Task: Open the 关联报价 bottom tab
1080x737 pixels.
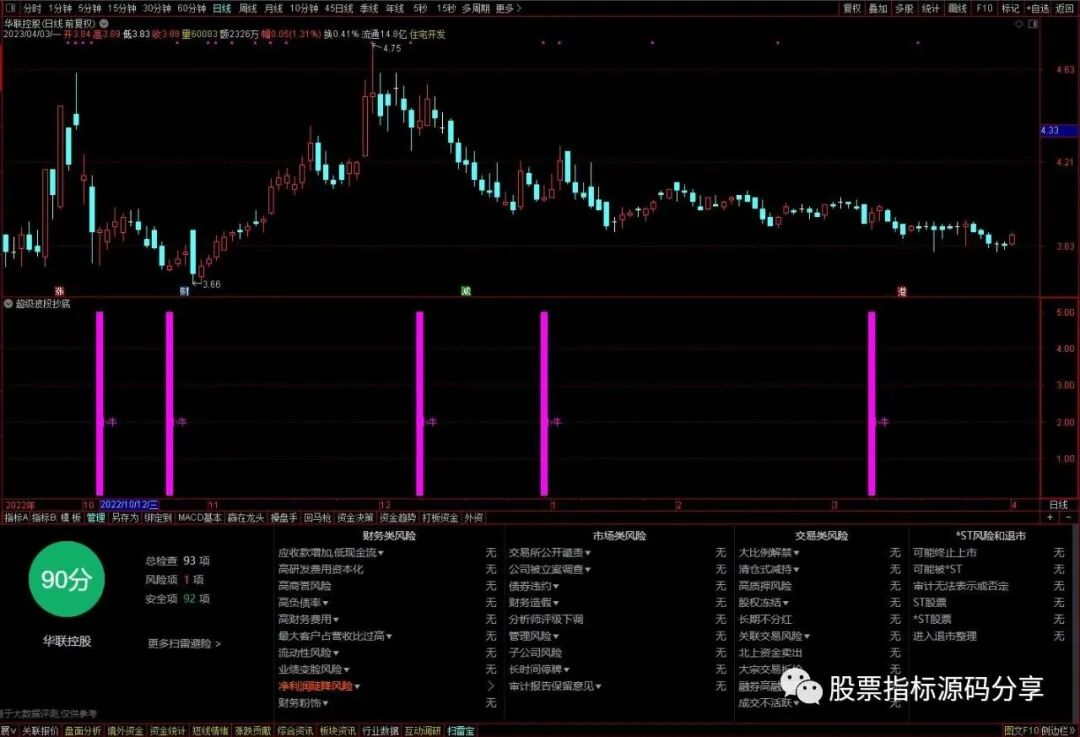Action: click(x=40, y=731)
